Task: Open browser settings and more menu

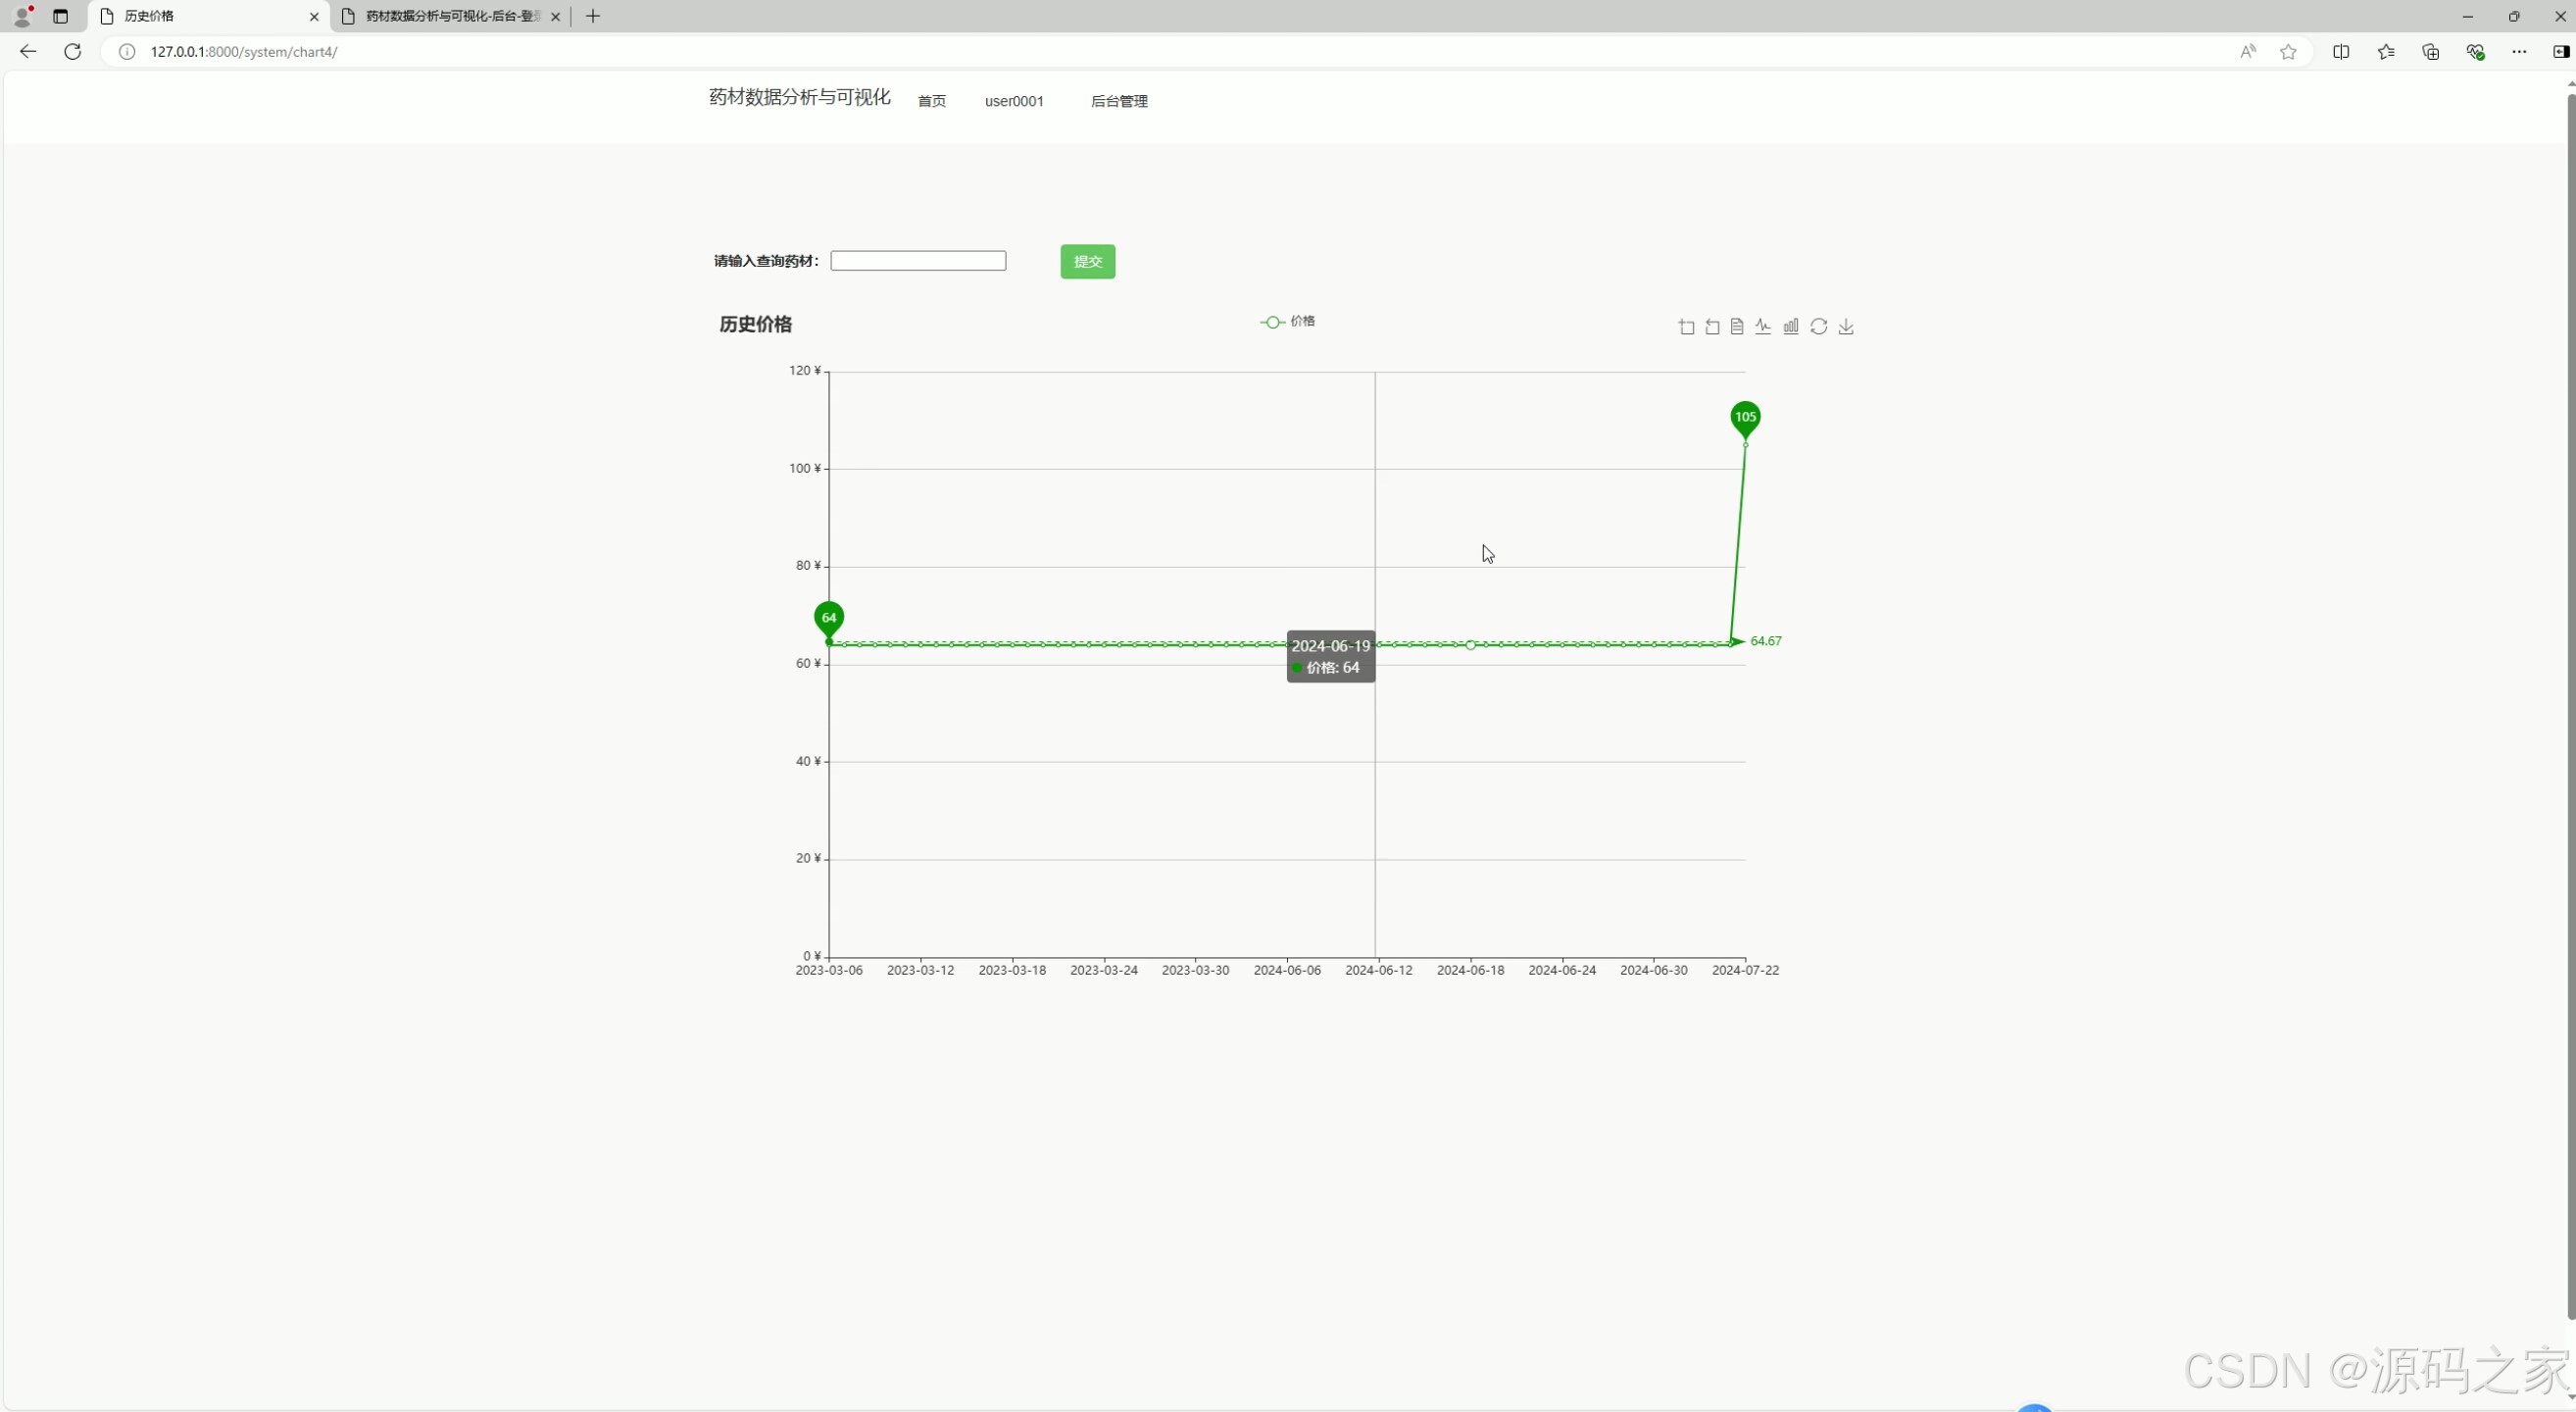Action: point(2518,51)
